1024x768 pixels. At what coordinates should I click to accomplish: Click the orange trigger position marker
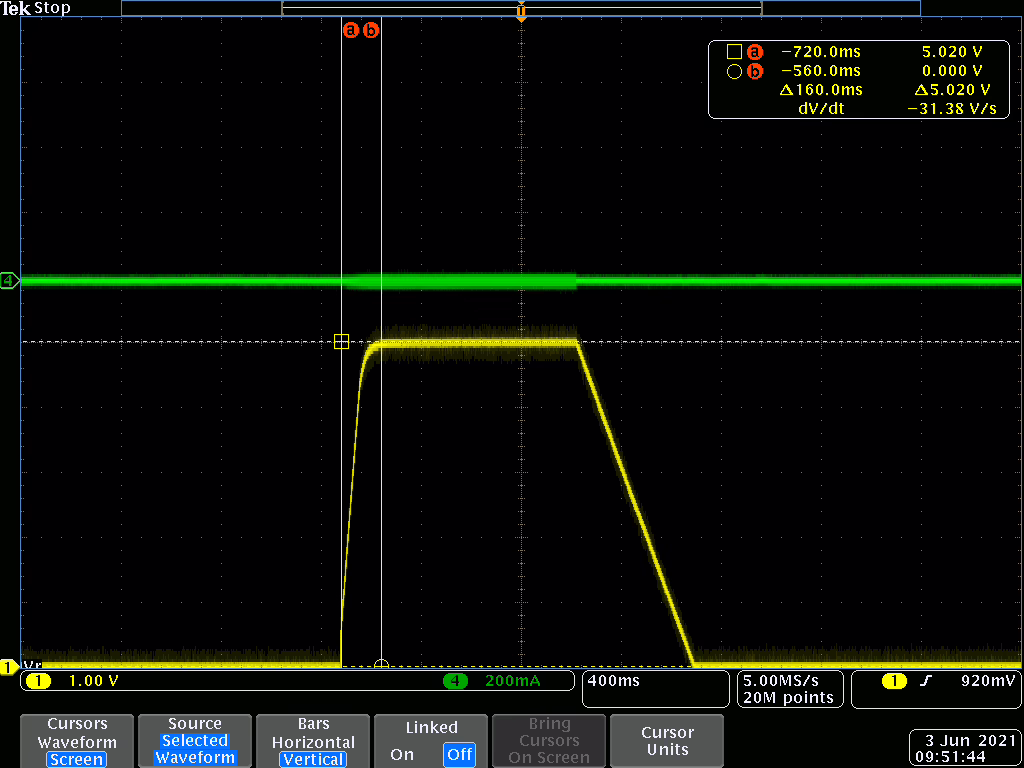[521, 13]
